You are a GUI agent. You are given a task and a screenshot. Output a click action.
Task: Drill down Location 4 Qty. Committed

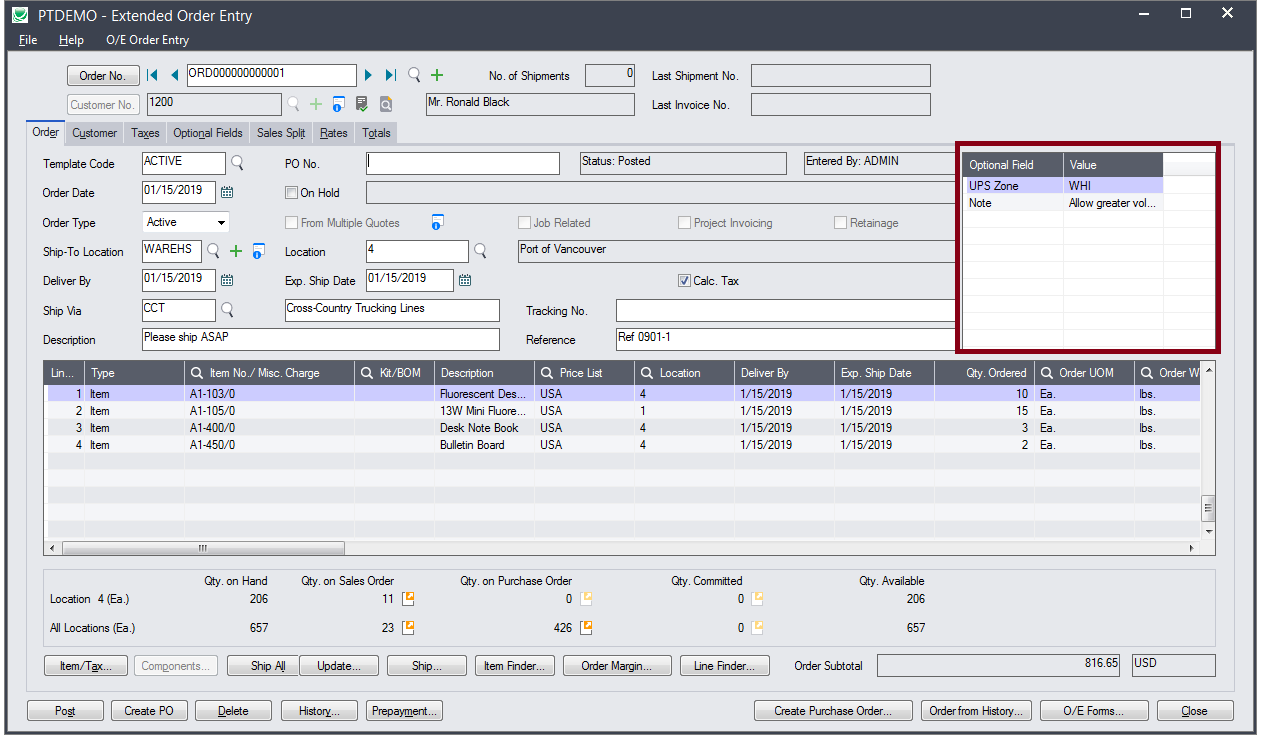758,599
